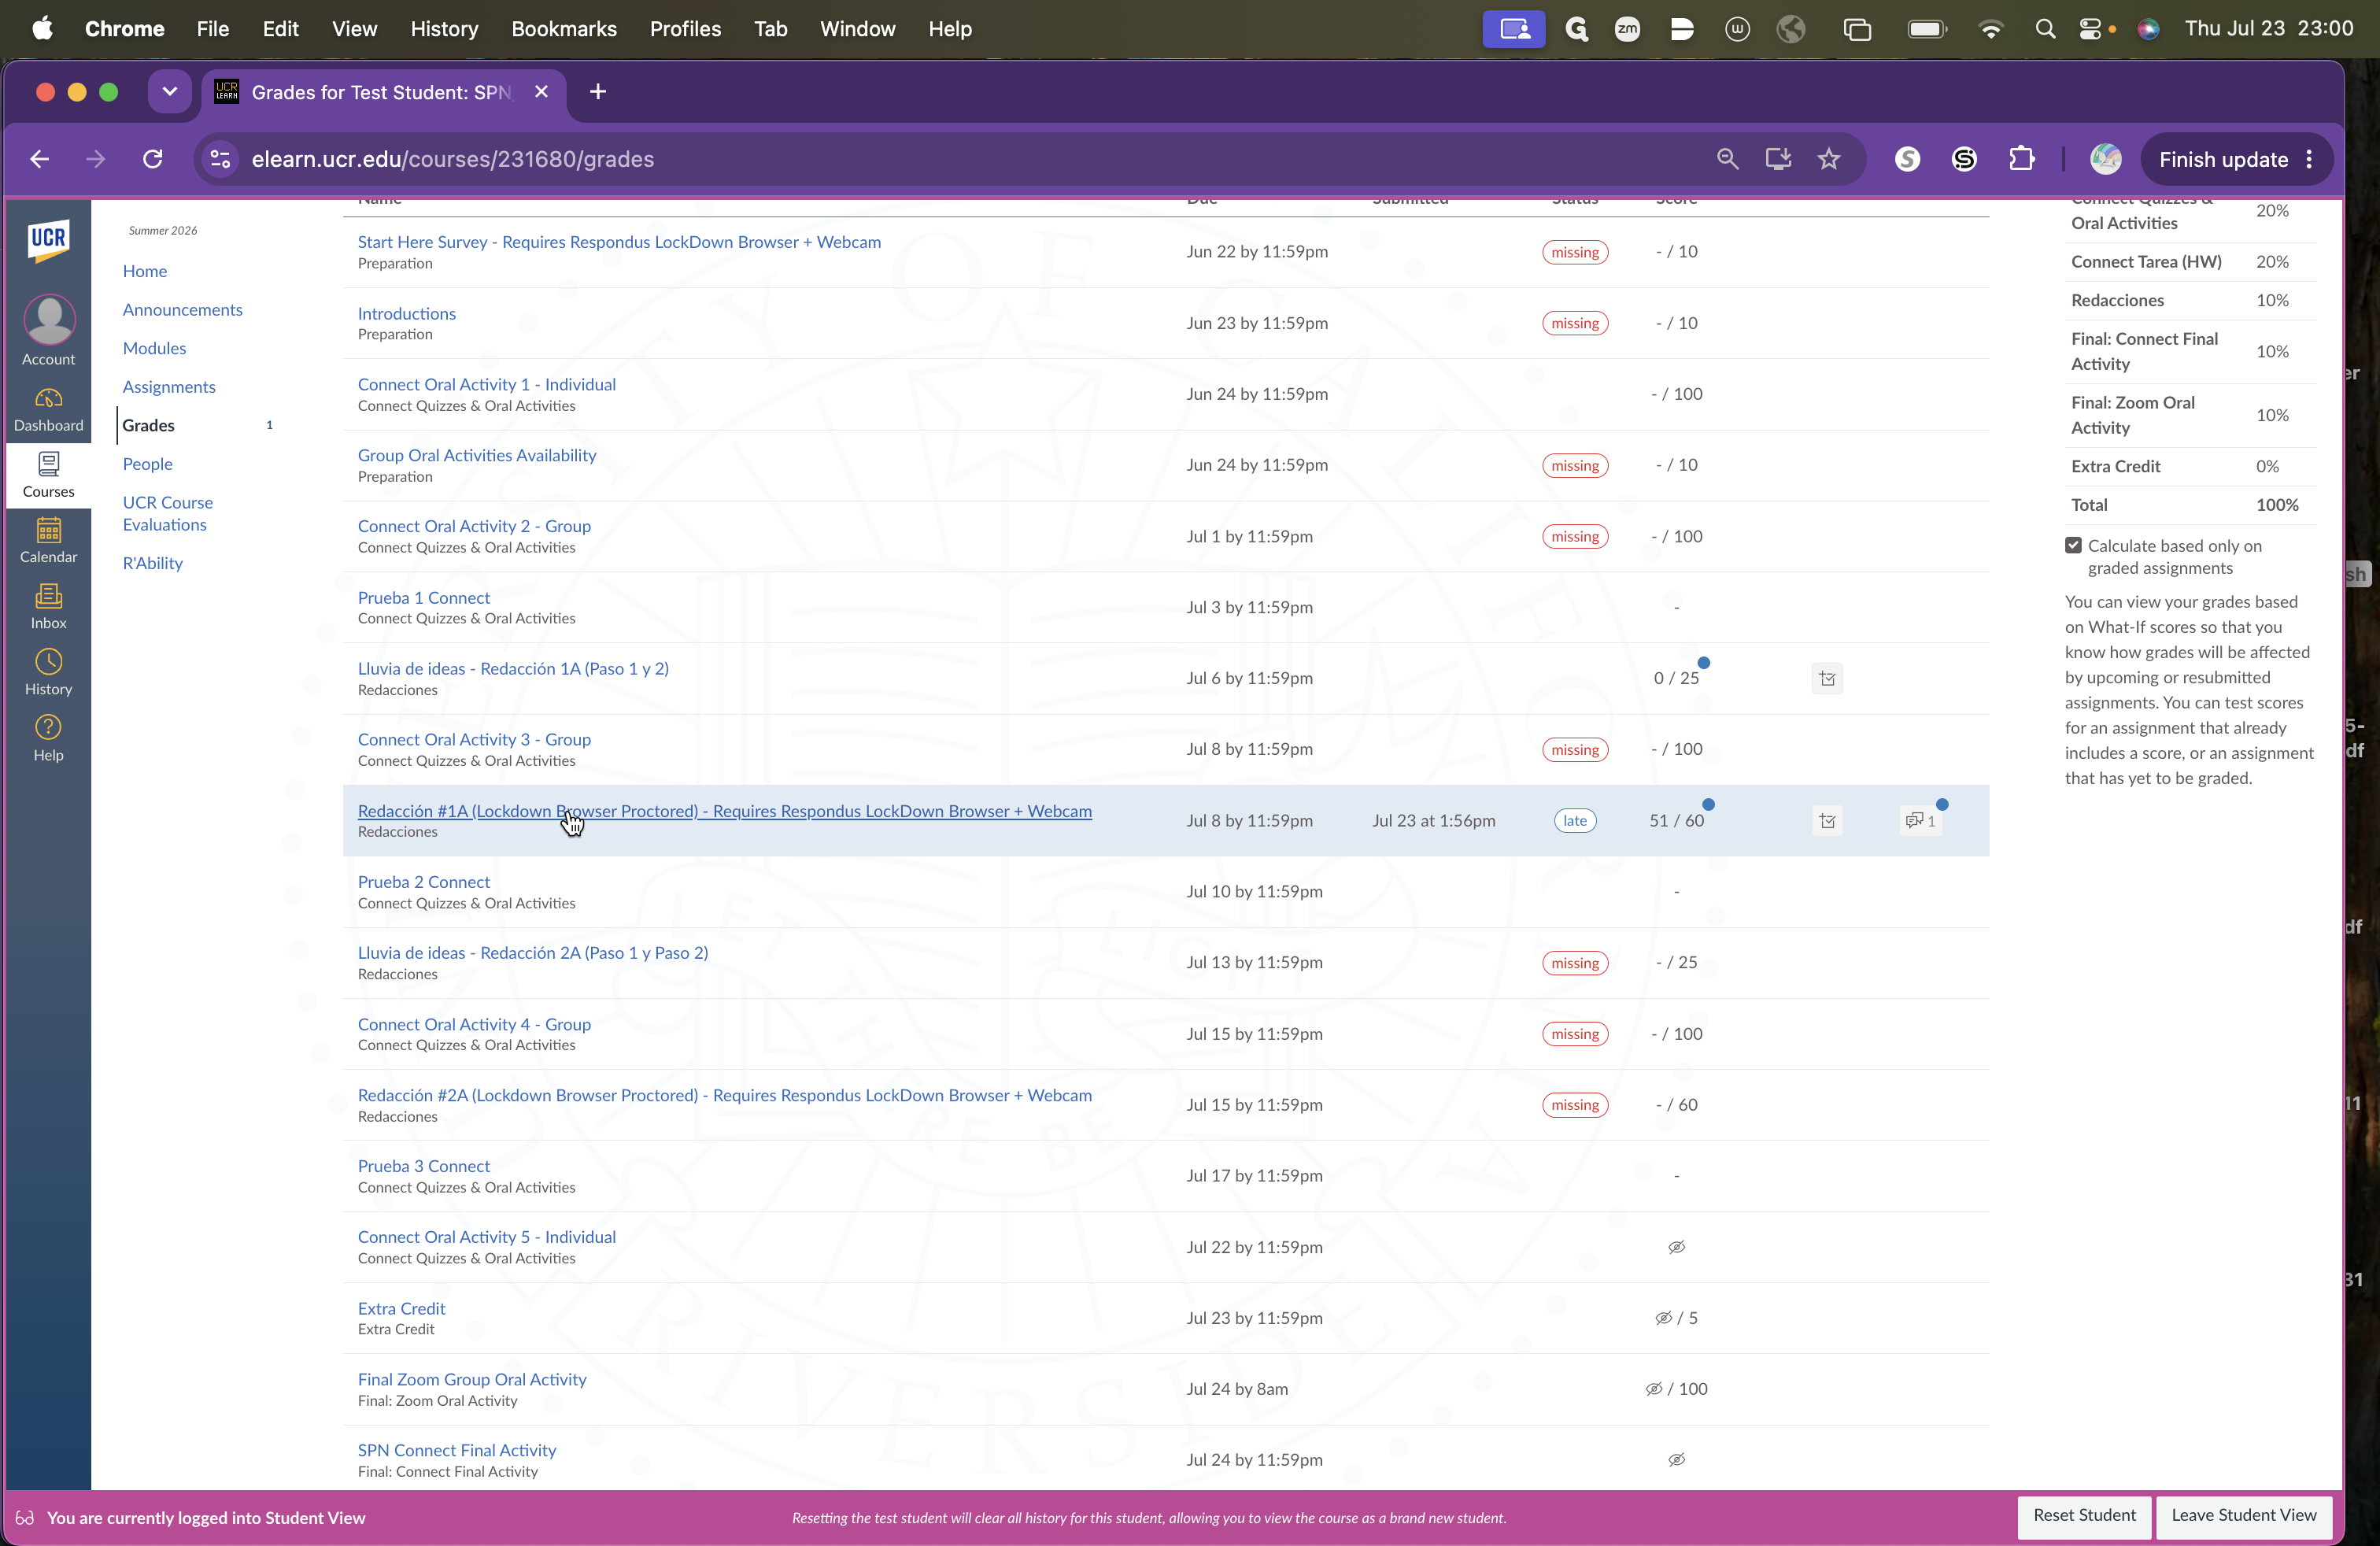This screenshot has width=2380, height=1546.
Task: Go to course Home link
Action: (145, 271)
